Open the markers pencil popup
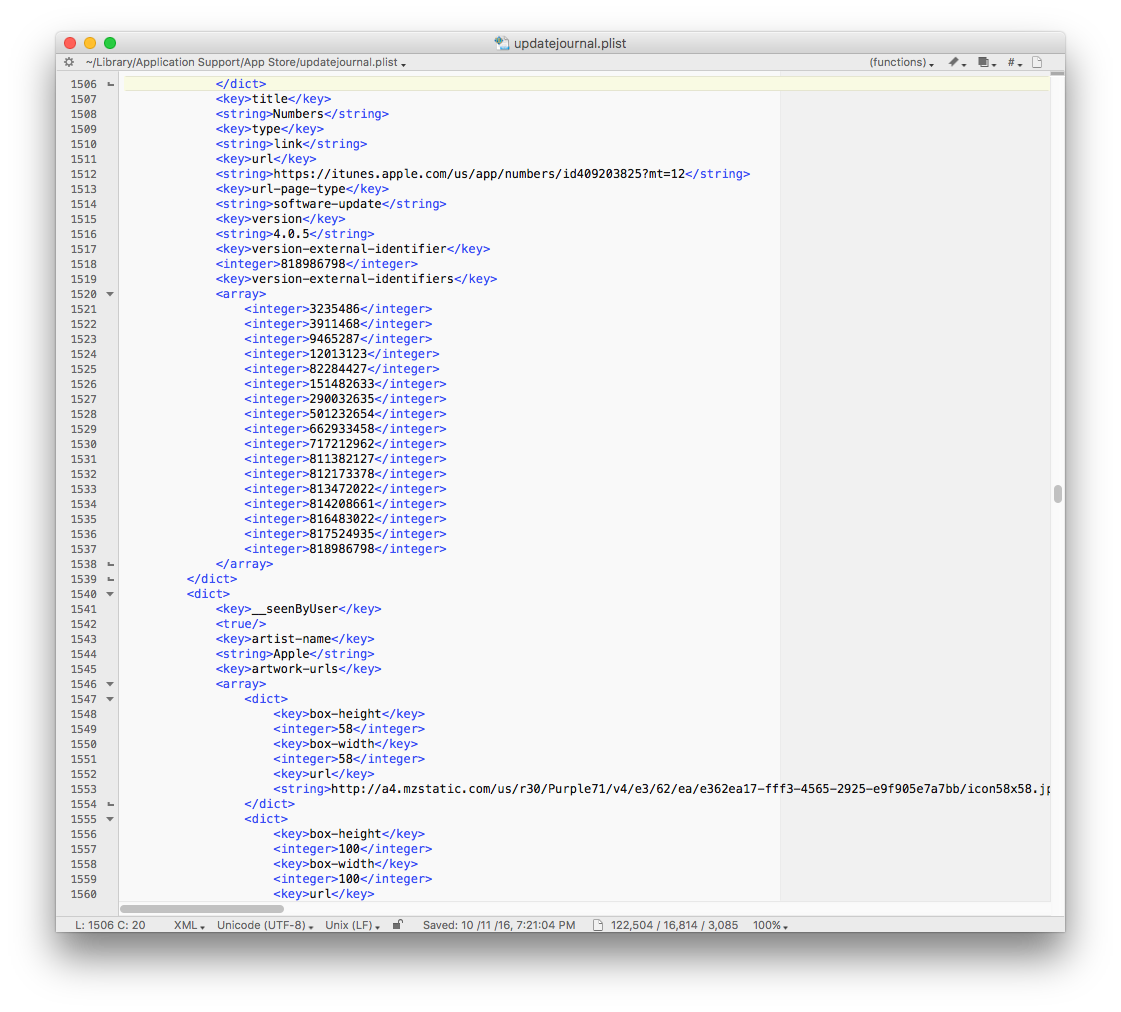 [957, 62]
